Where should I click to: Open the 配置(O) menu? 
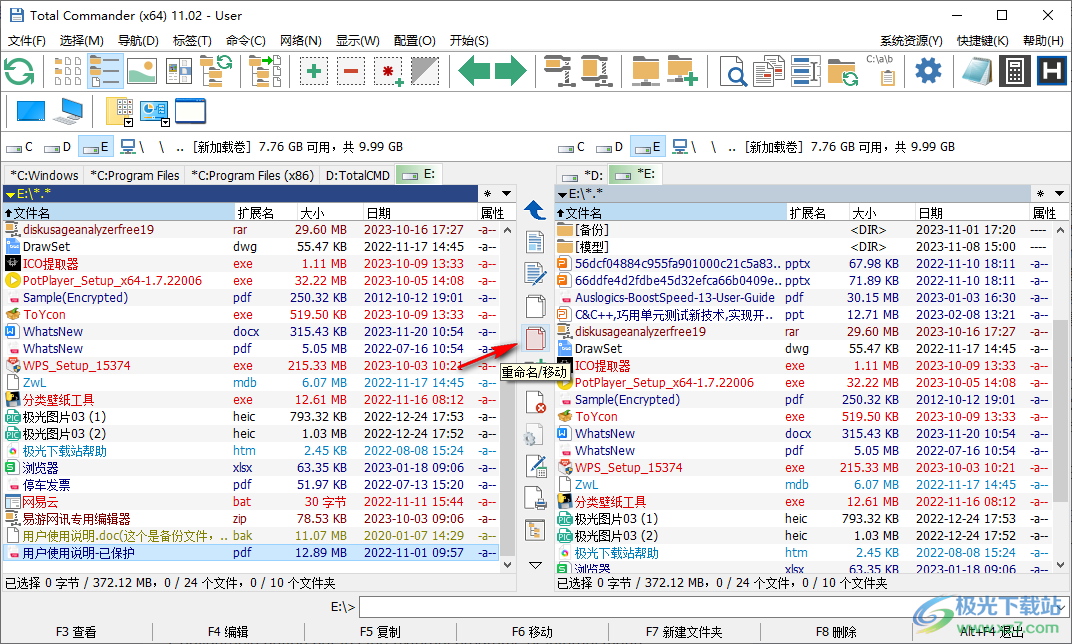414,40
